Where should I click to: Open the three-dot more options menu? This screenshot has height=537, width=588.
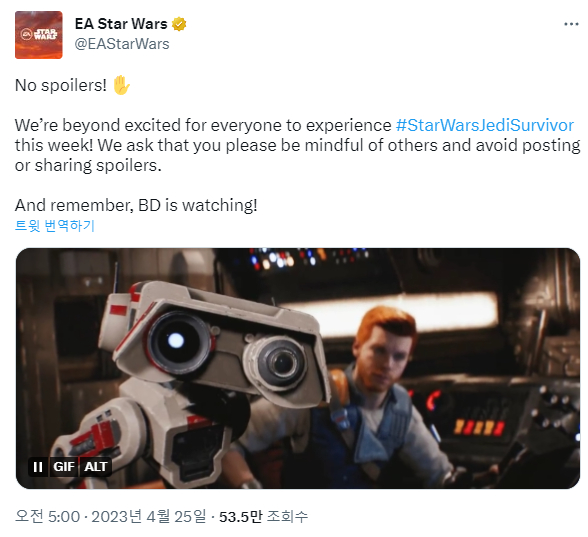tap(571, 24)
